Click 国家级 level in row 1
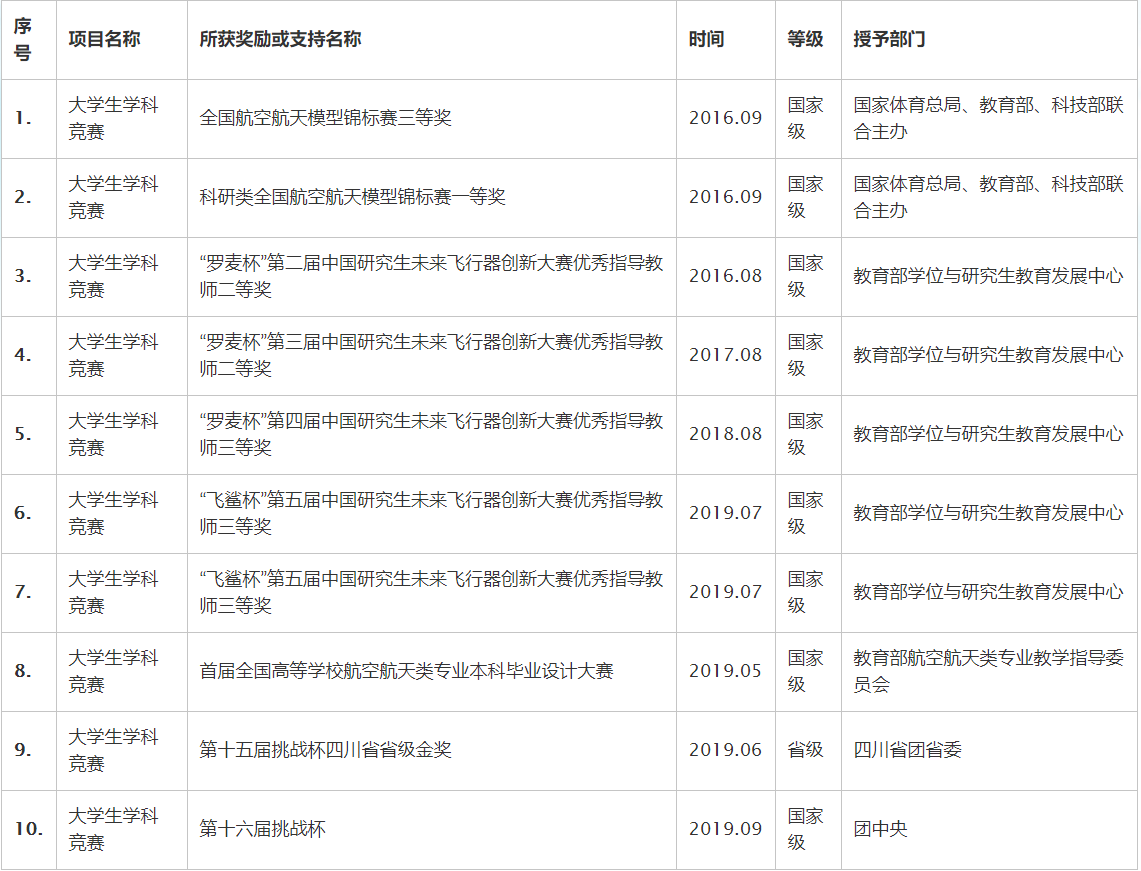Viewport: 1141px width, 871px height. pyautogui.click(x=808, y=119)
